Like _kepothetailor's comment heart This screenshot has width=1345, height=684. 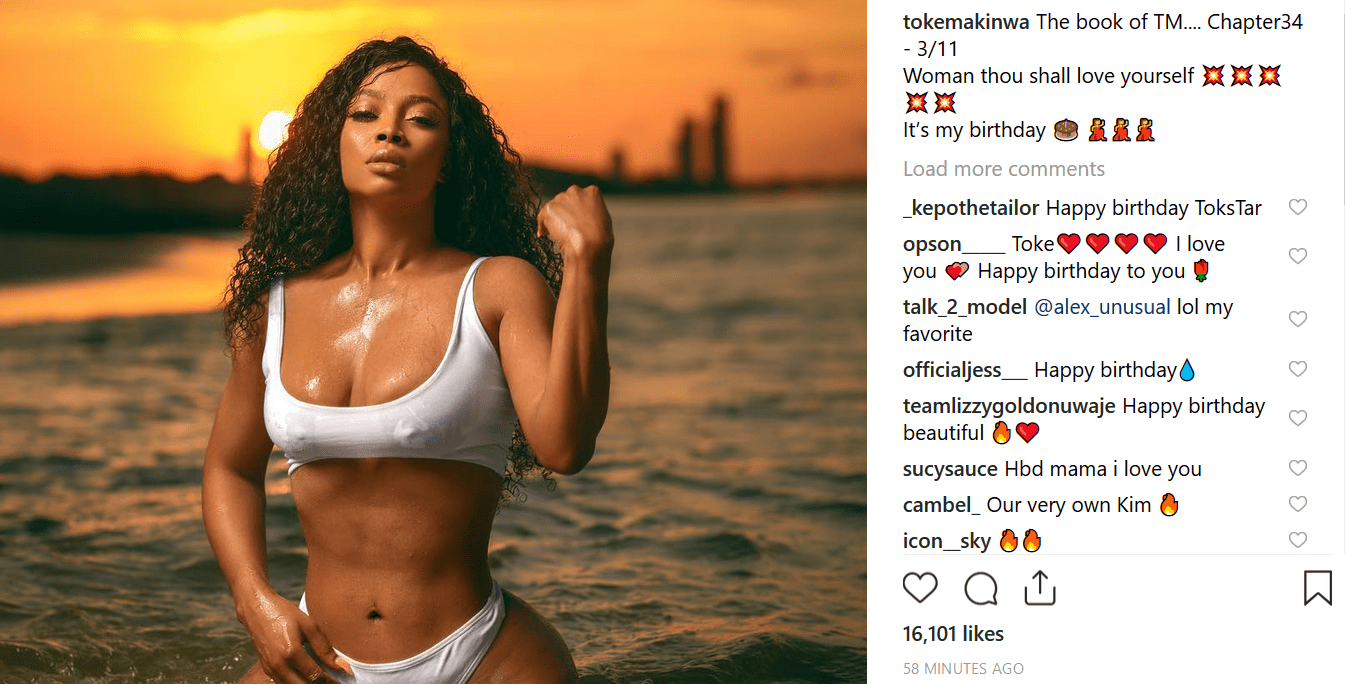point(1298,207)
